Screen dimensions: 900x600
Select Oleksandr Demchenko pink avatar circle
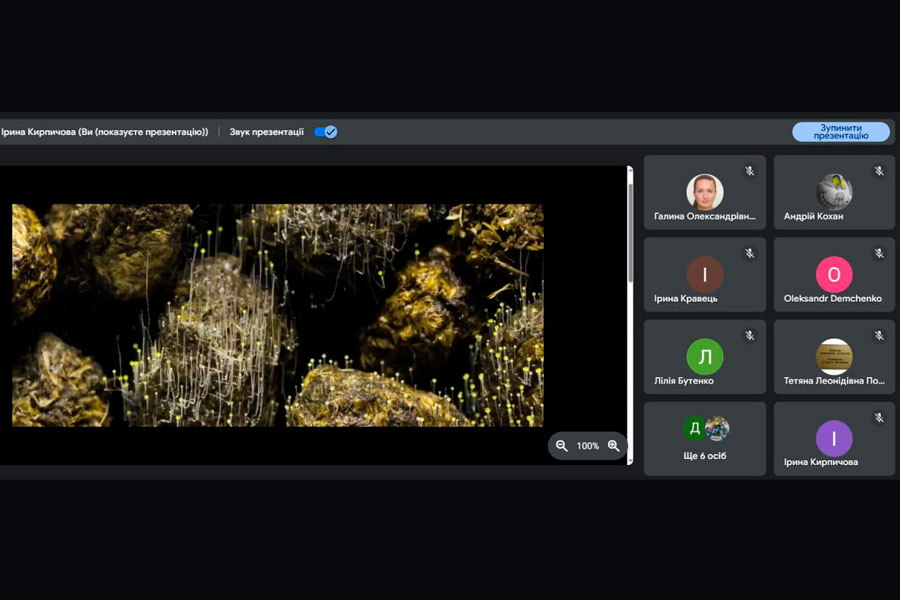[x=834, y=274]
